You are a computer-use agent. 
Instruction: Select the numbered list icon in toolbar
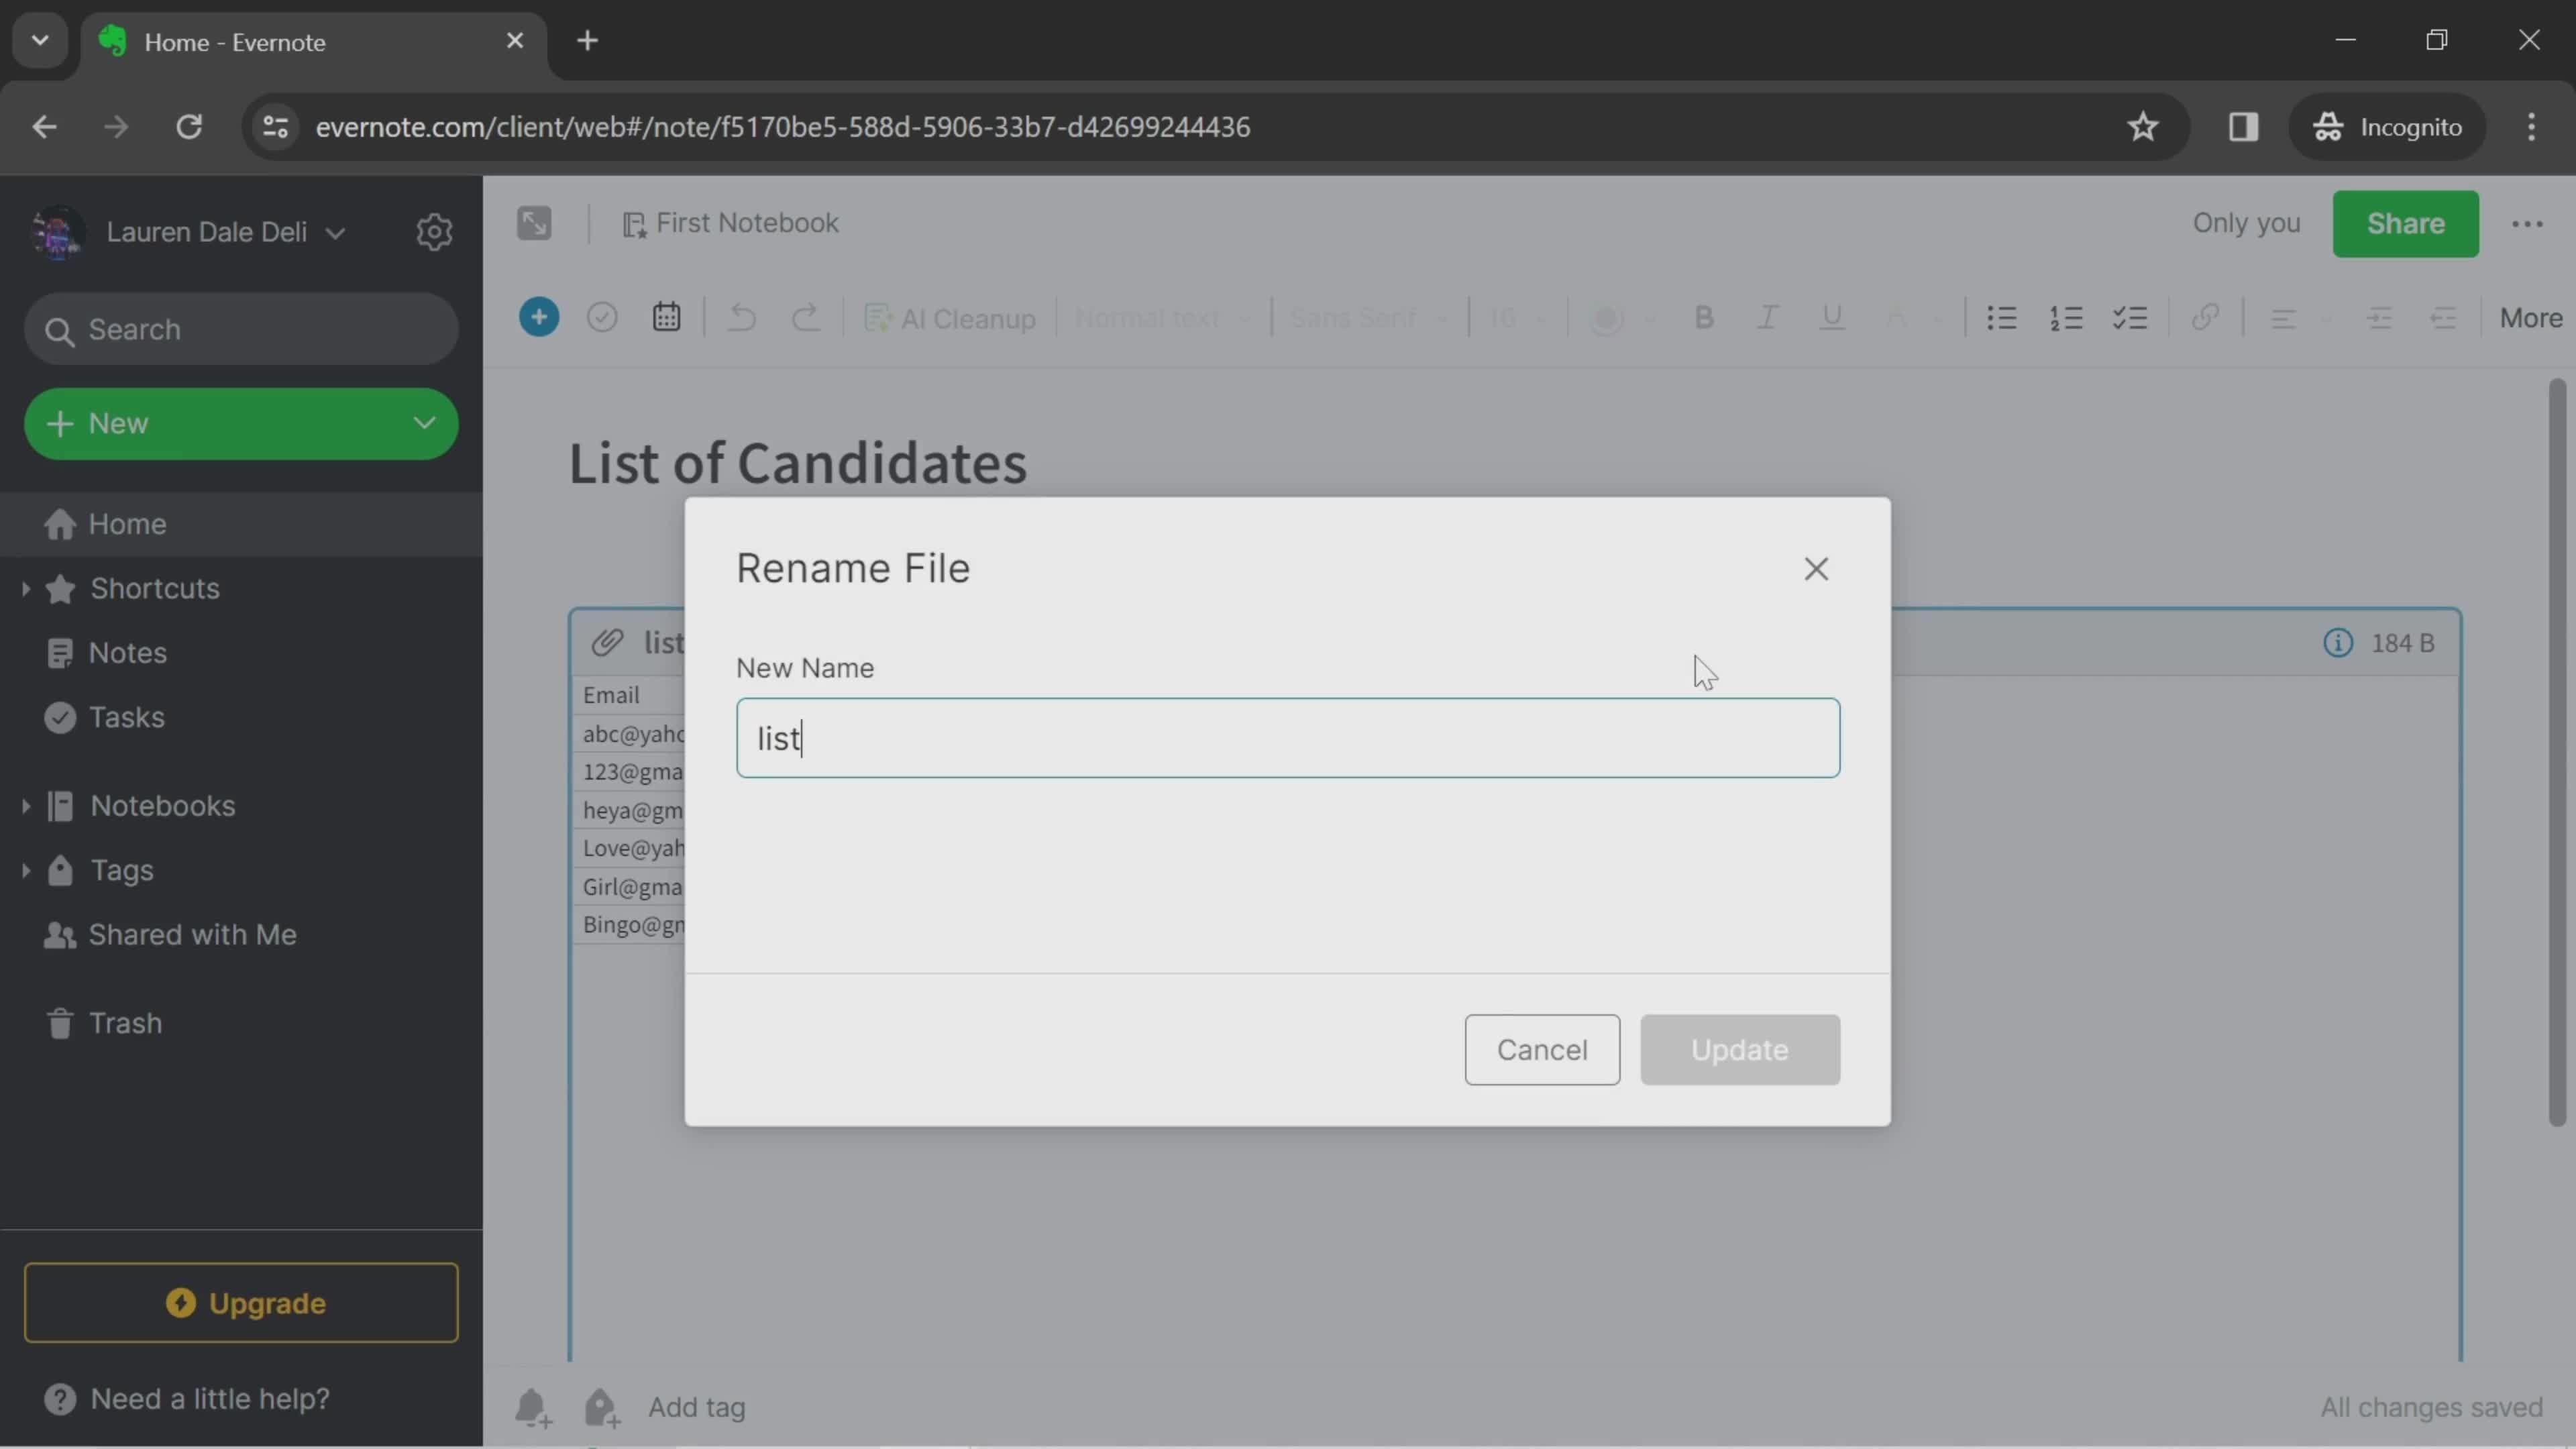(x=2065, y=317)
